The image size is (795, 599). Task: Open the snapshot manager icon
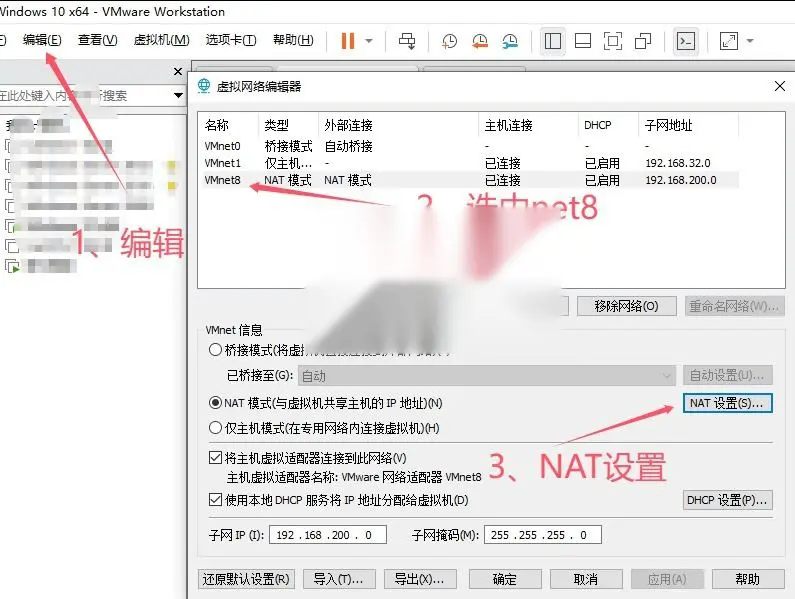click(510, 41)
